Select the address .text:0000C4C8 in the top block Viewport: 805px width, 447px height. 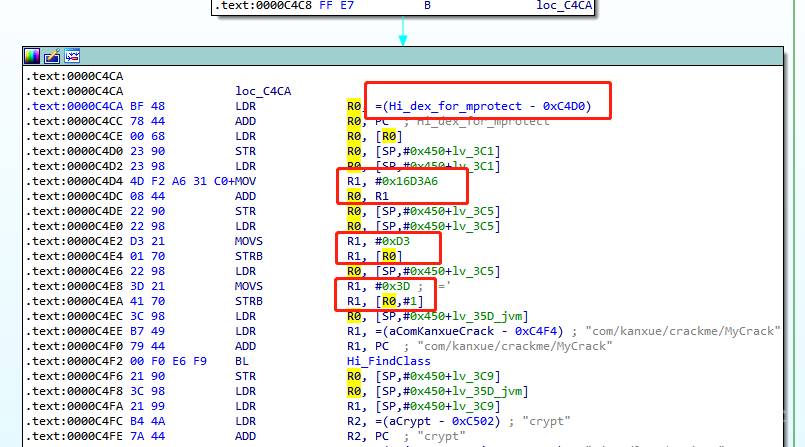point(264,6)
